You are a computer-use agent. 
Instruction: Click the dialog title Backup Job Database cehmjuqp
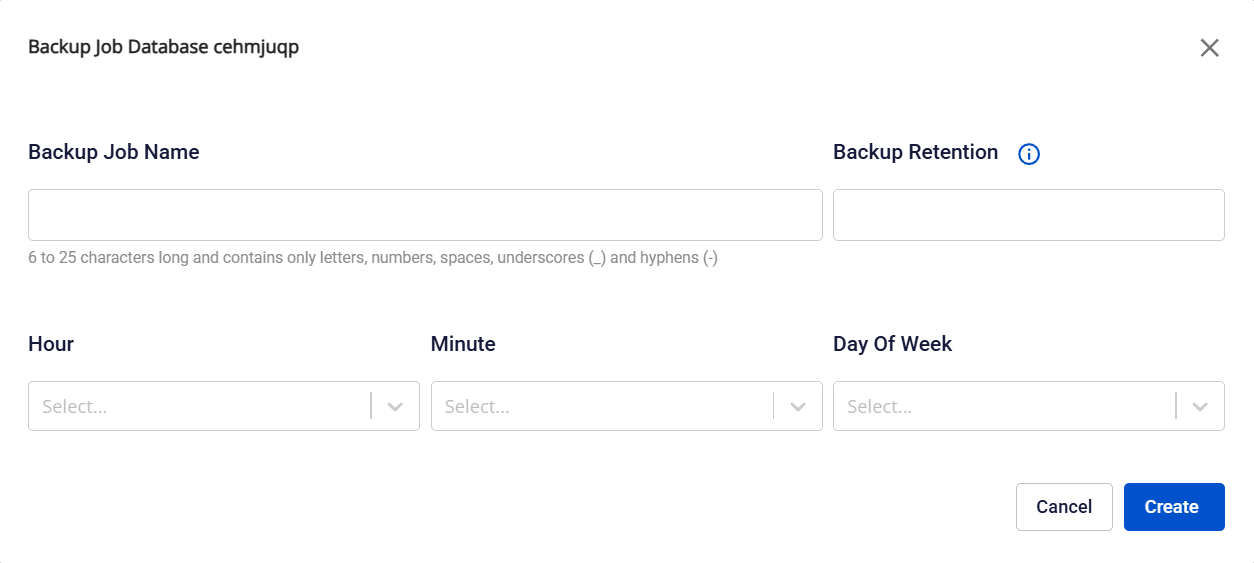pyautogui.click(x=163, y=47)
